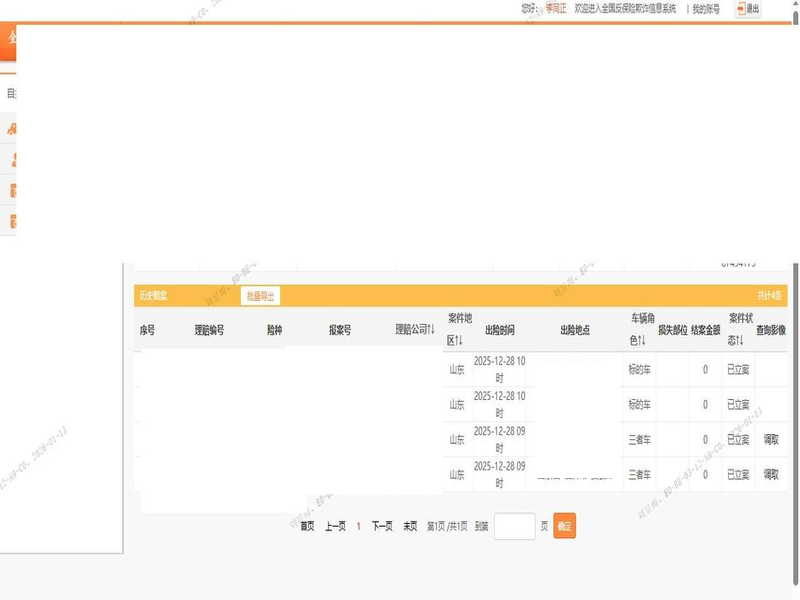Screen dimensions: 800x600
Task: Click 调取 in the last table row
Action: pos(771,474)
